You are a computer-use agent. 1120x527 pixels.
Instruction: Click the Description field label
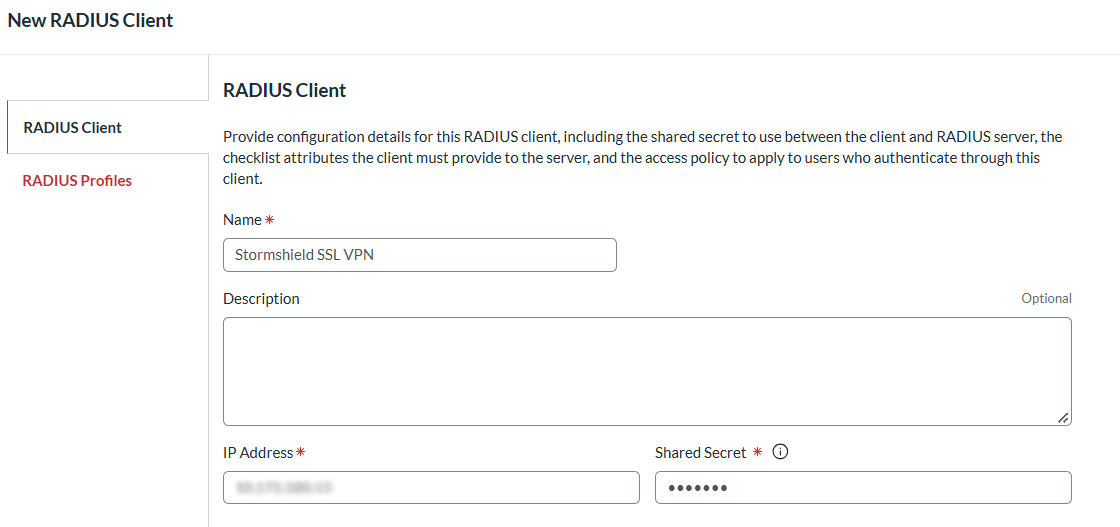(261, 298)
